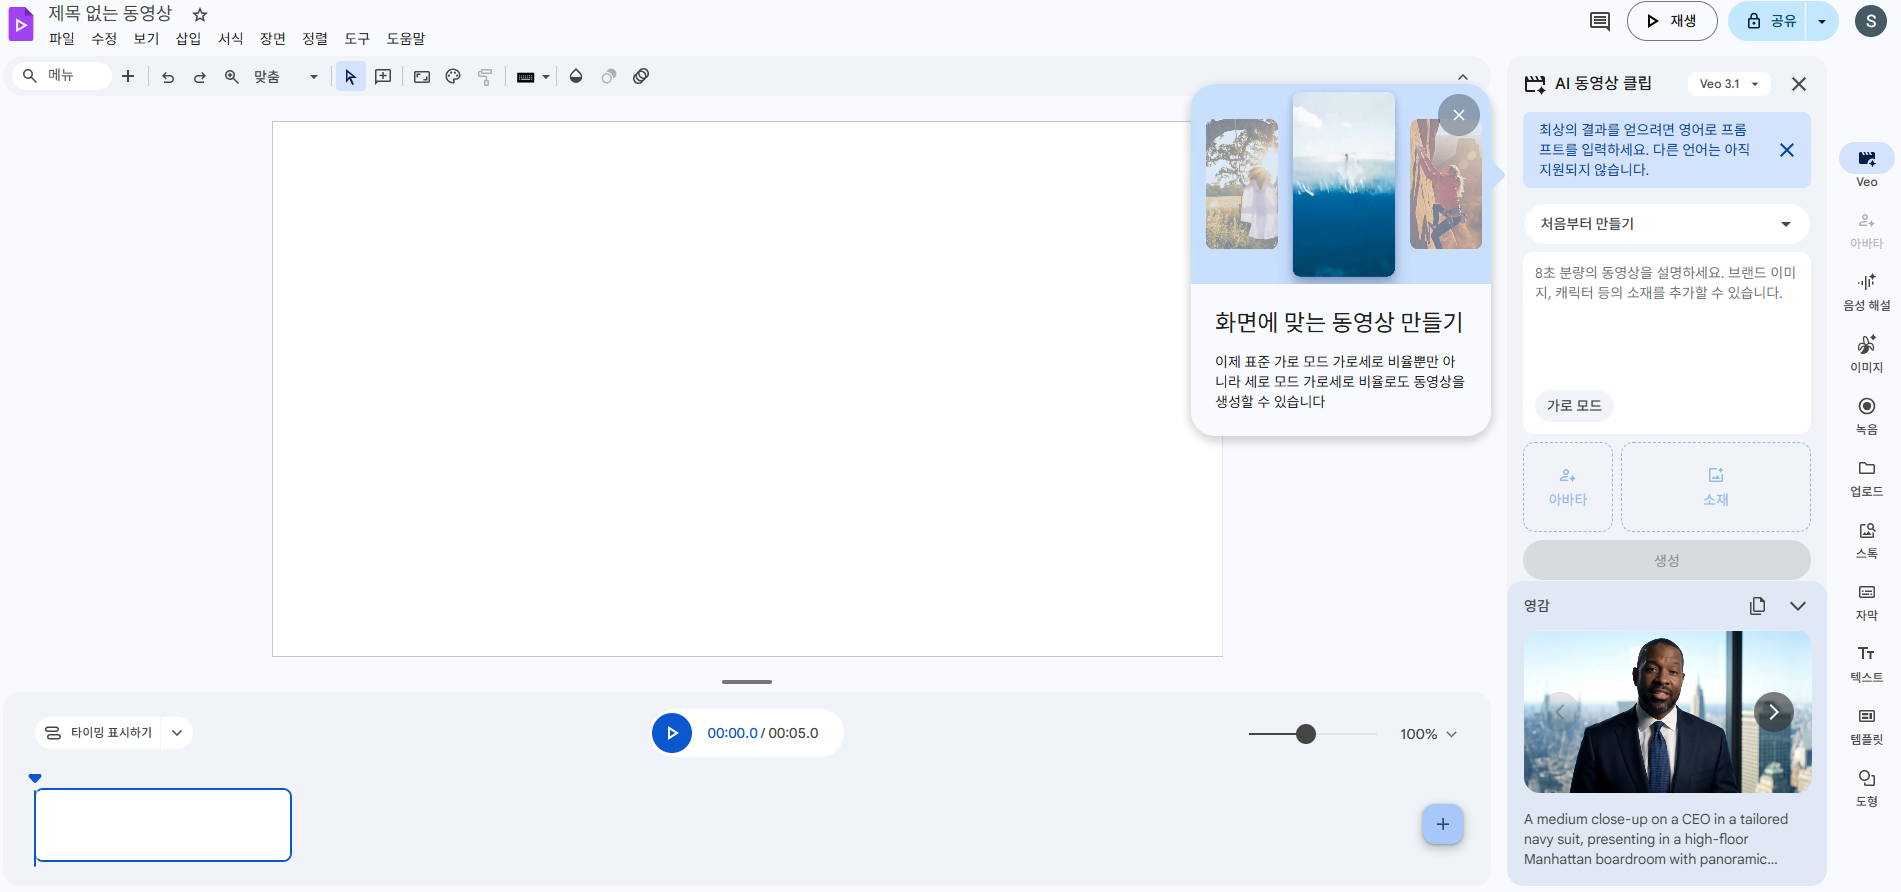Add a comment using the toolbar icon
Screen dimensions: 1901x892
[x=383, y=77]
